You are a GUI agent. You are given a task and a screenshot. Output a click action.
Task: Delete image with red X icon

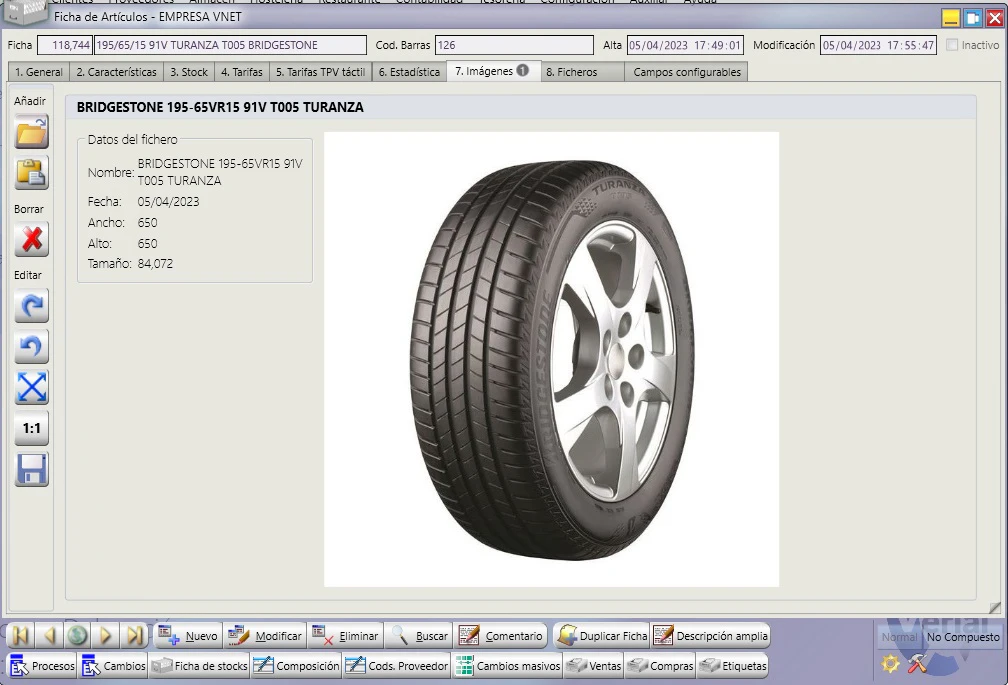pos(32,240)
